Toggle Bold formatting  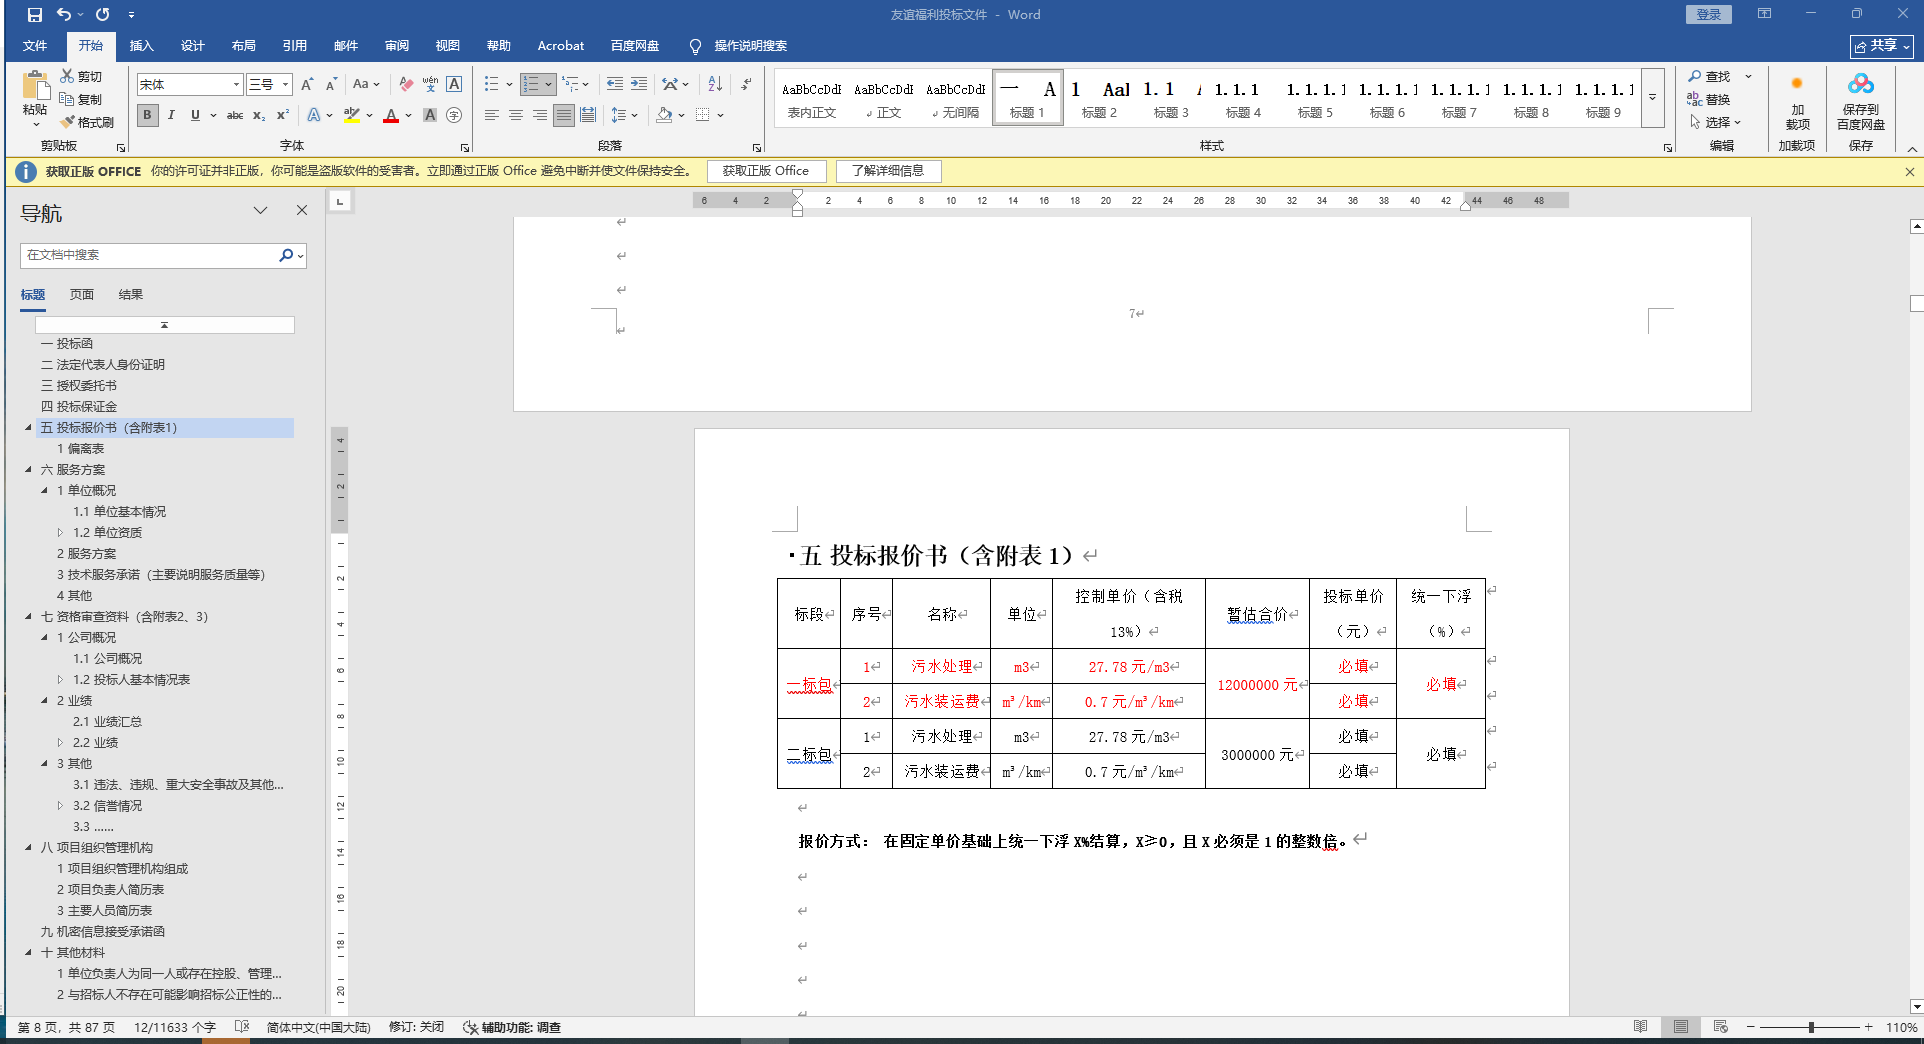coord(147,115)
